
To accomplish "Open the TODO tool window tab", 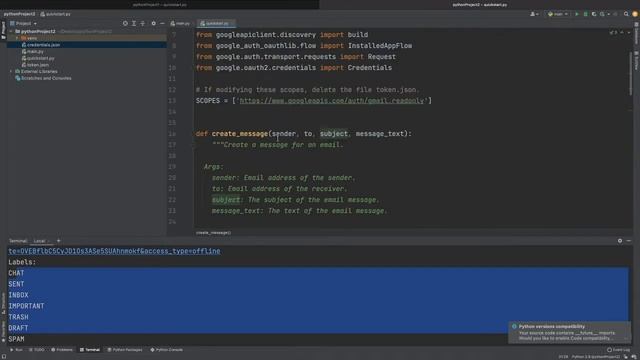I will (x=36, y=350).
